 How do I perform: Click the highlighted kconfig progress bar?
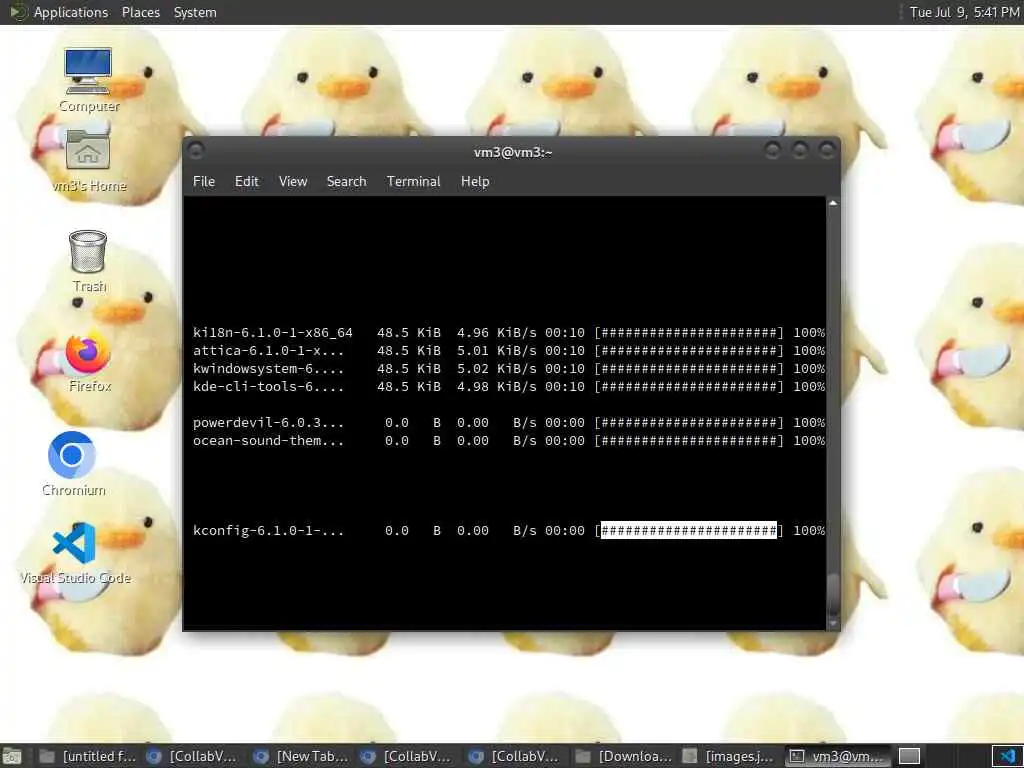tap(689, 530)
